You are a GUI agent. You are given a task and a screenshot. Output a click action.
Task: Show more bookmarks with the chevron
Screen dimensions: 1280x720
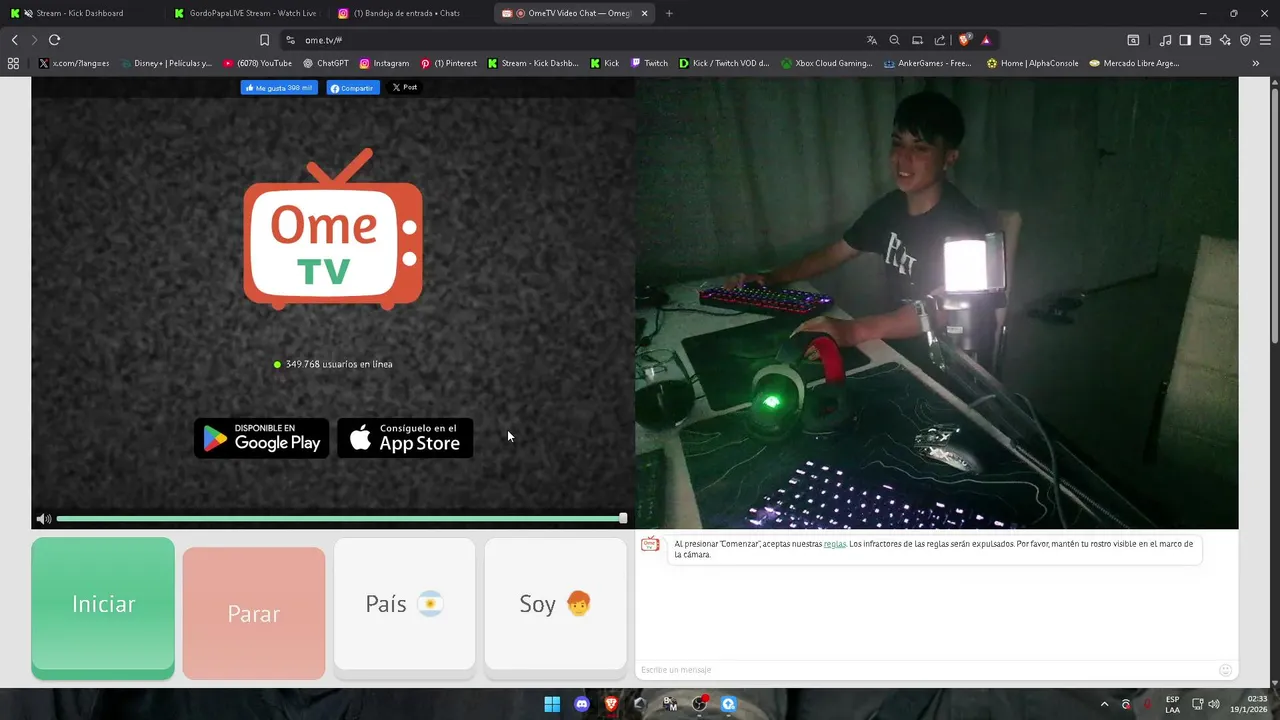tap(1256, 63)
